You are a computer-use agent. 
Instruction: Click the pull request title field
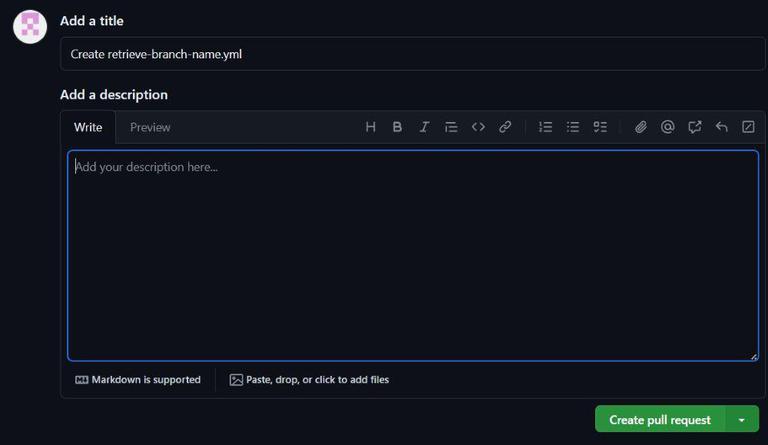click(412, 54)
